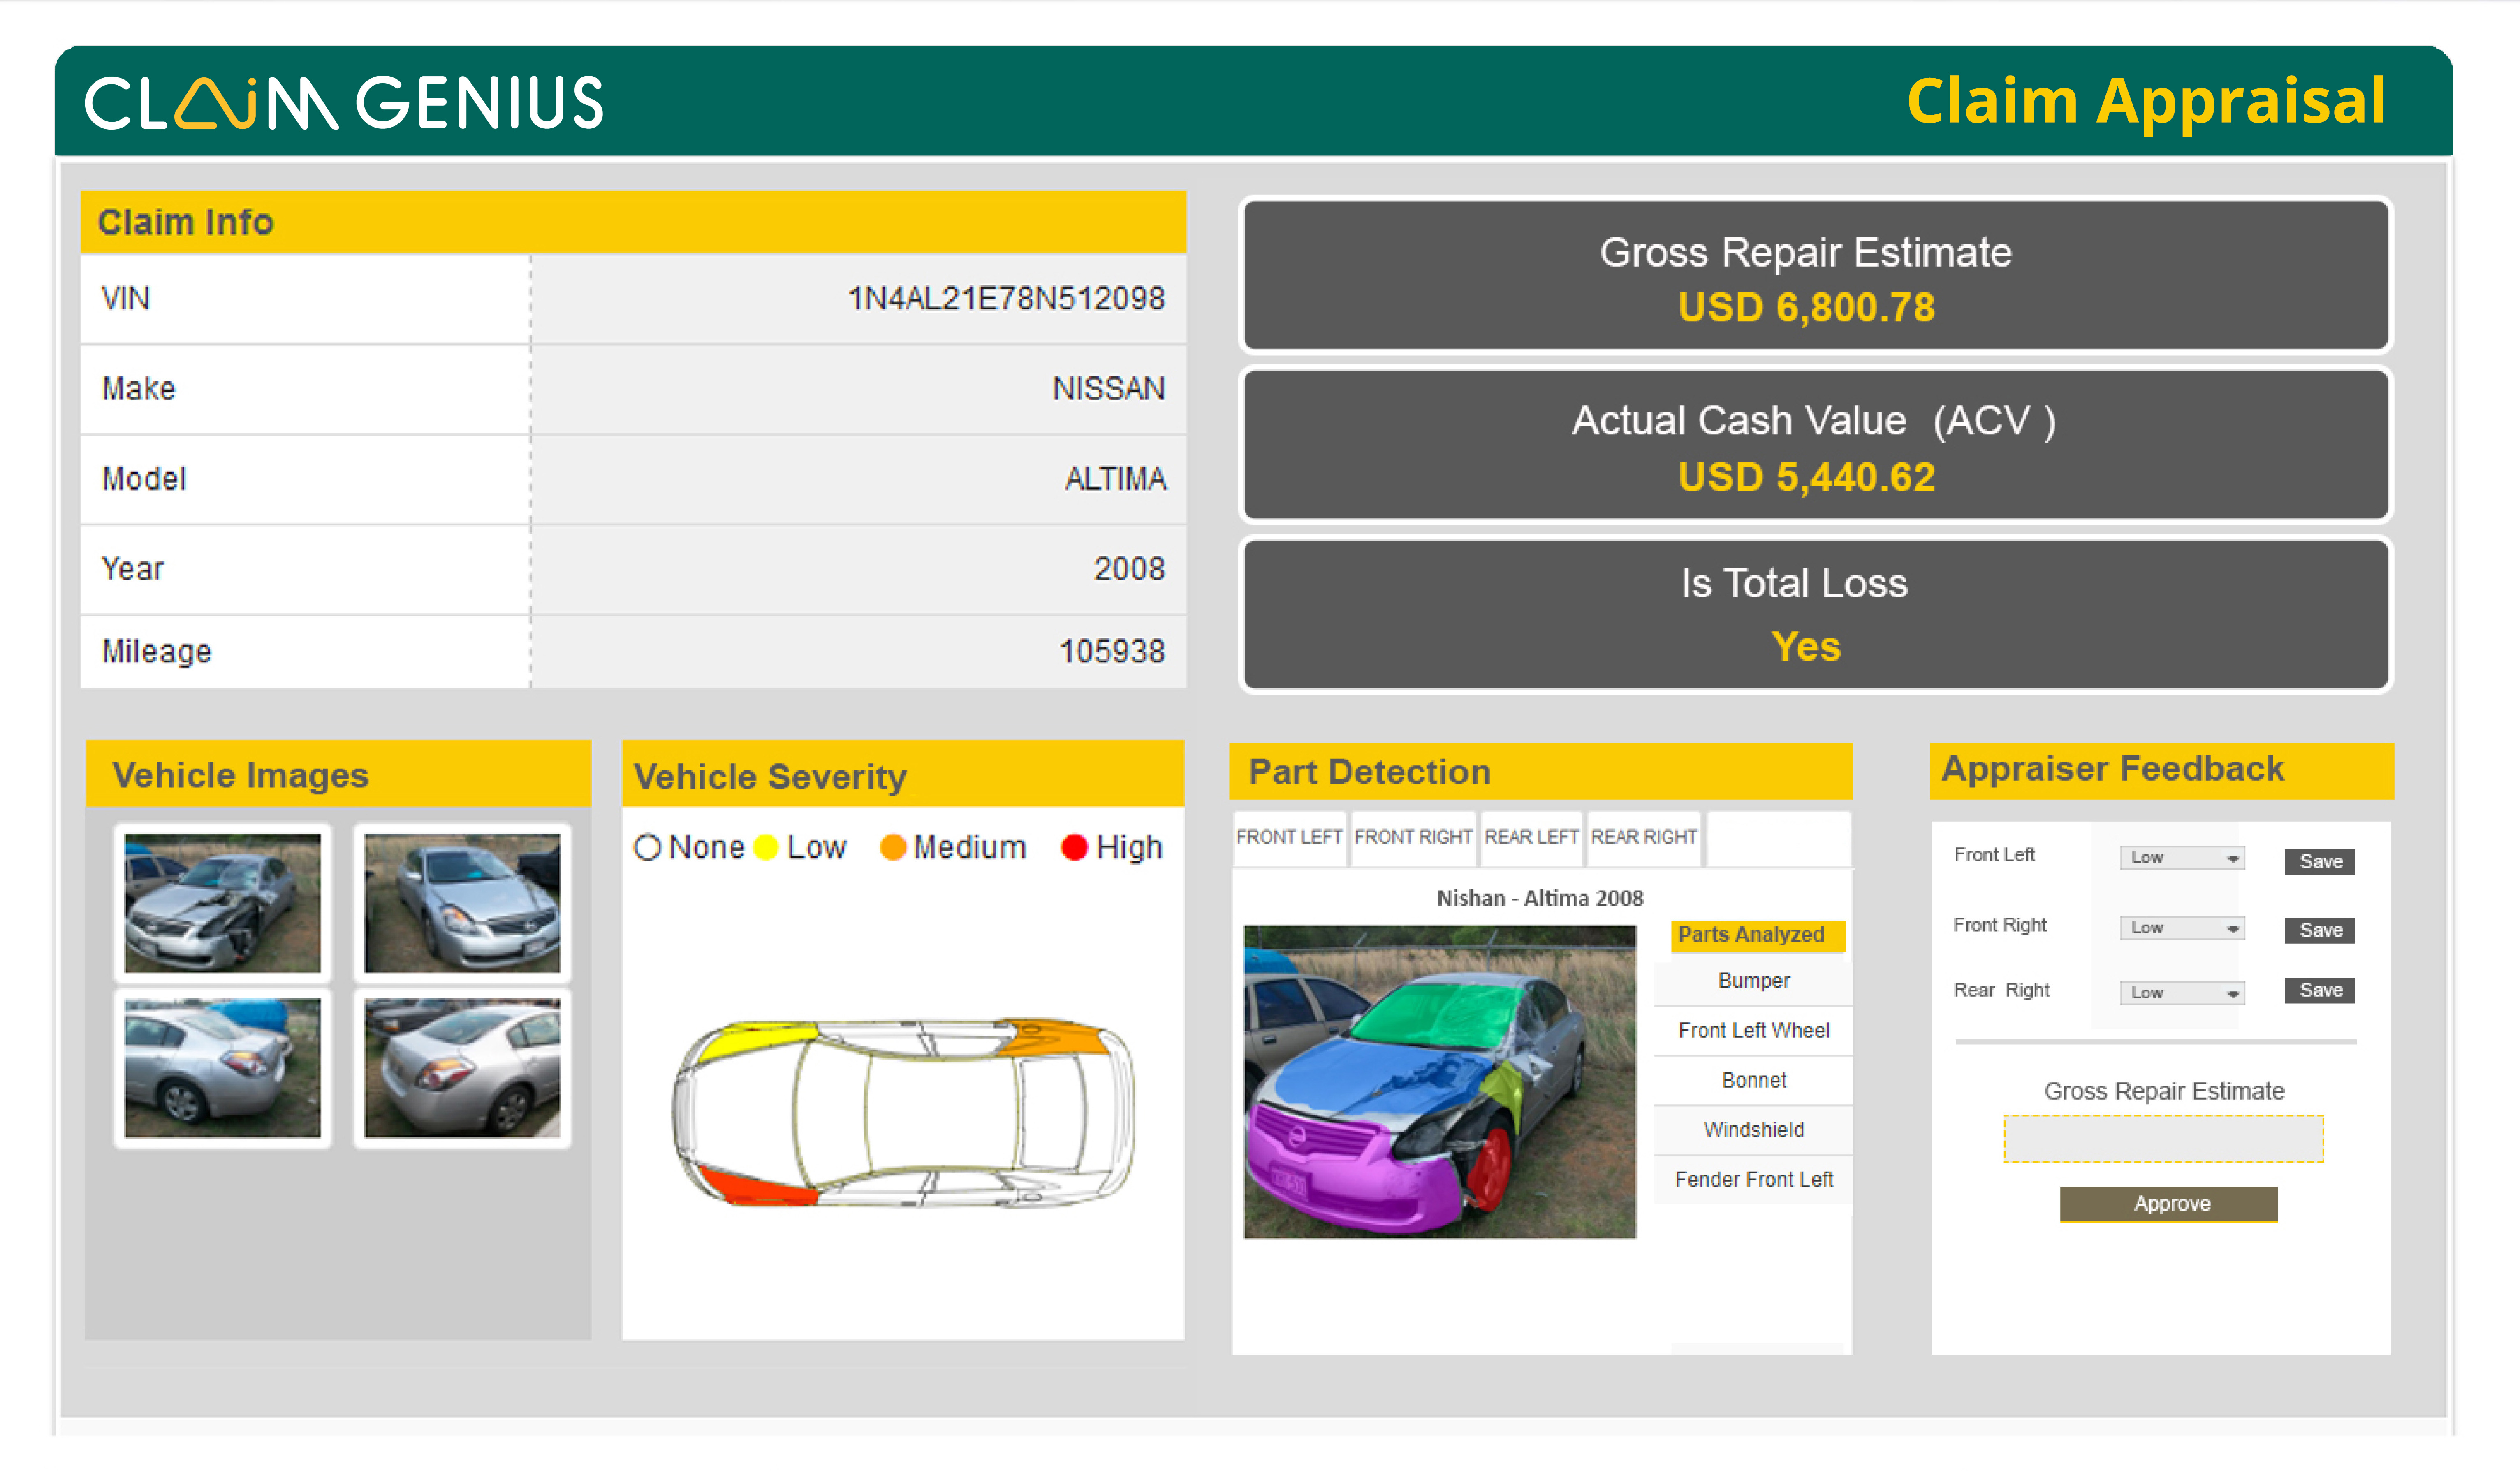
Task: Select Front Left Wheel part
Action: point(1753,1031)
